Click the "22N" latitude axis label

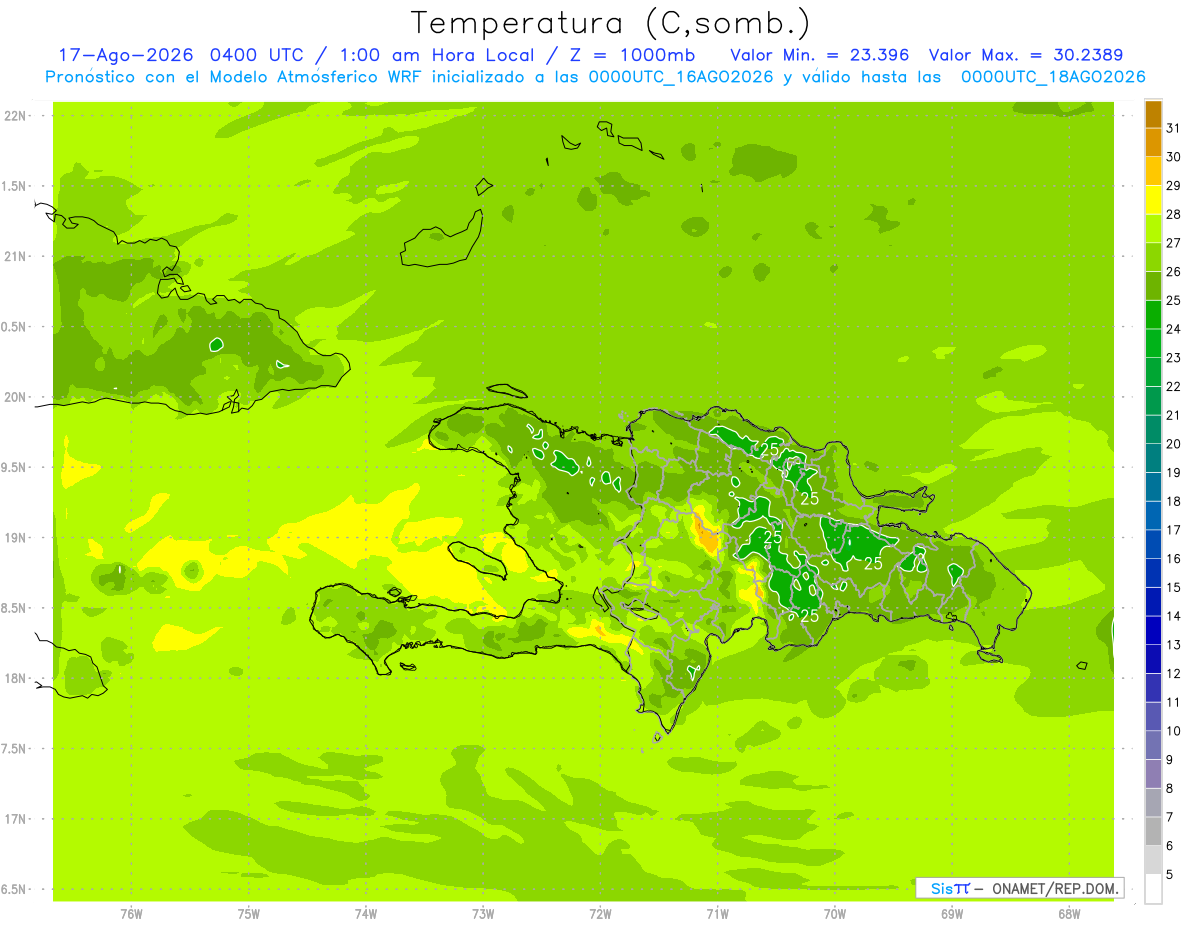16,116
